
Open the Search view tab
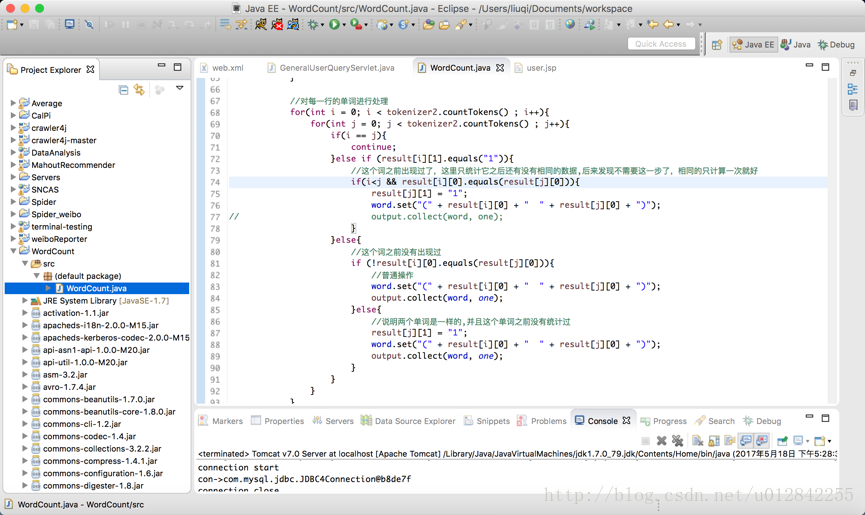(714, 421)
